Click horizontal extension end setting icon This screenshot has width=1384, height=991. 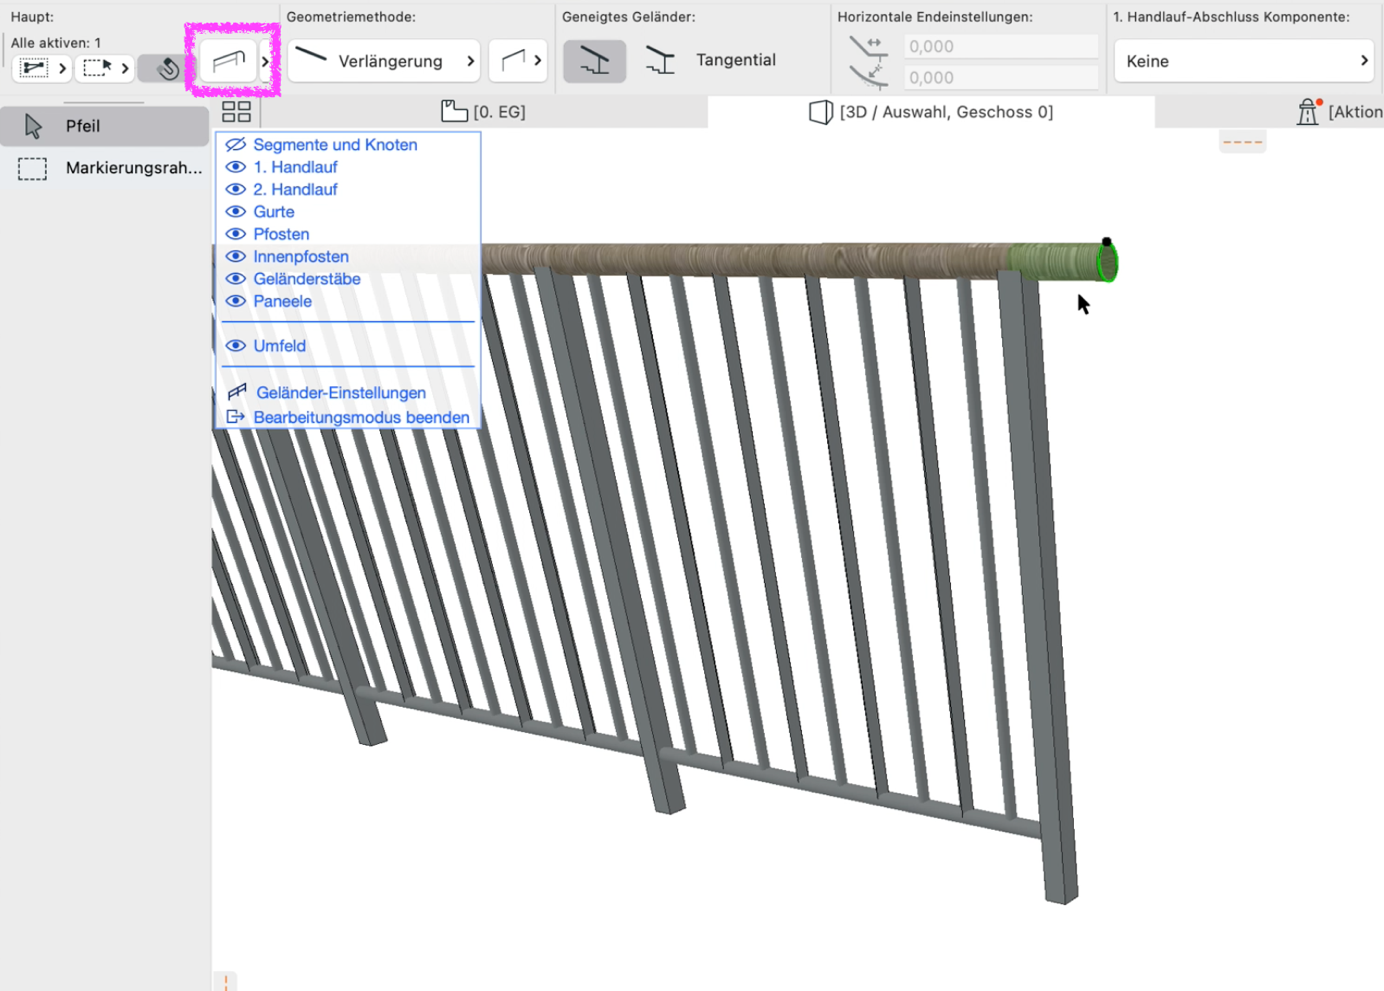(868, 46)
